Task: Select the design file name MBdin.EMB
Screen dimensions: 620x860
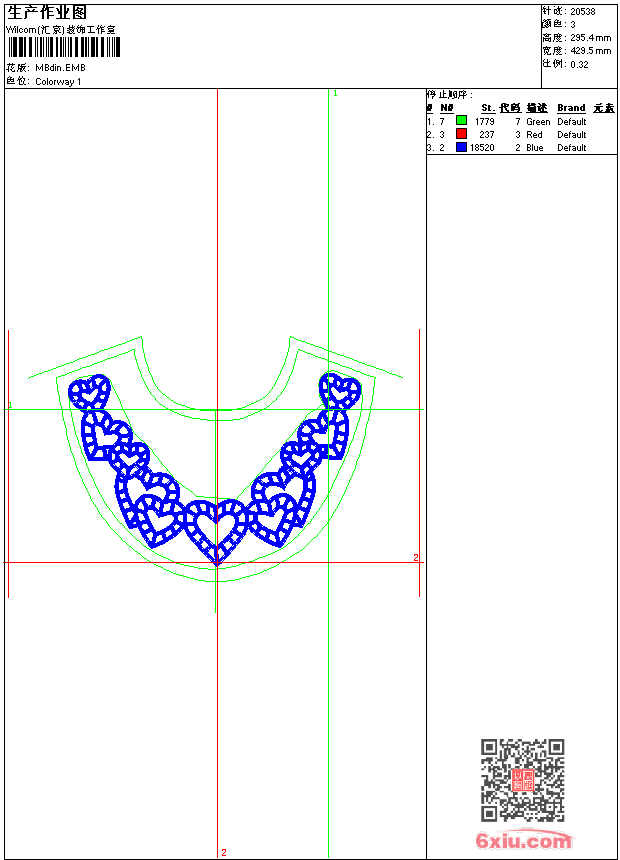Action: (x=60, y=67)
